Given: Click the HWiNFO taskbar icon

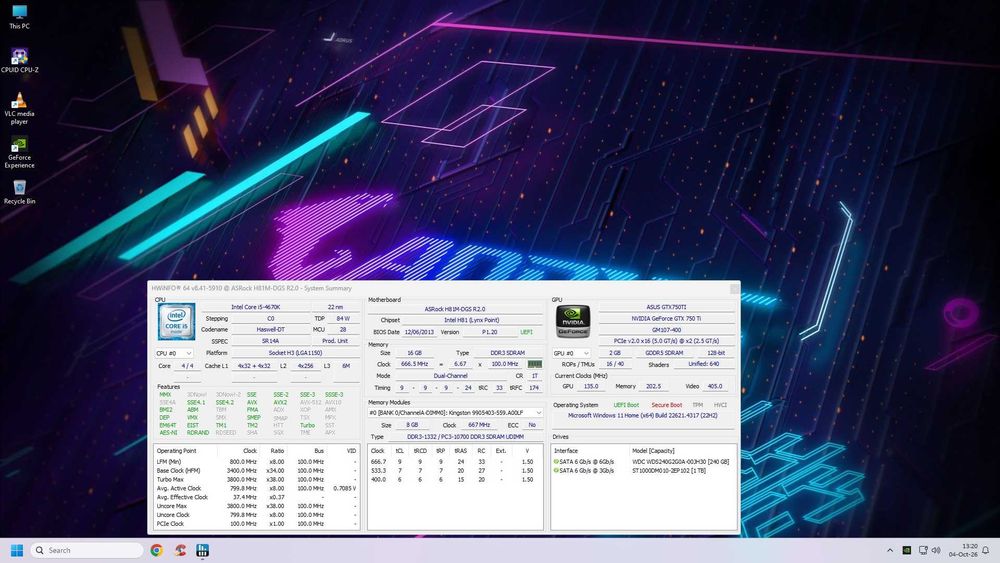Looking at the screenshot, I should (x=203, y=550).
